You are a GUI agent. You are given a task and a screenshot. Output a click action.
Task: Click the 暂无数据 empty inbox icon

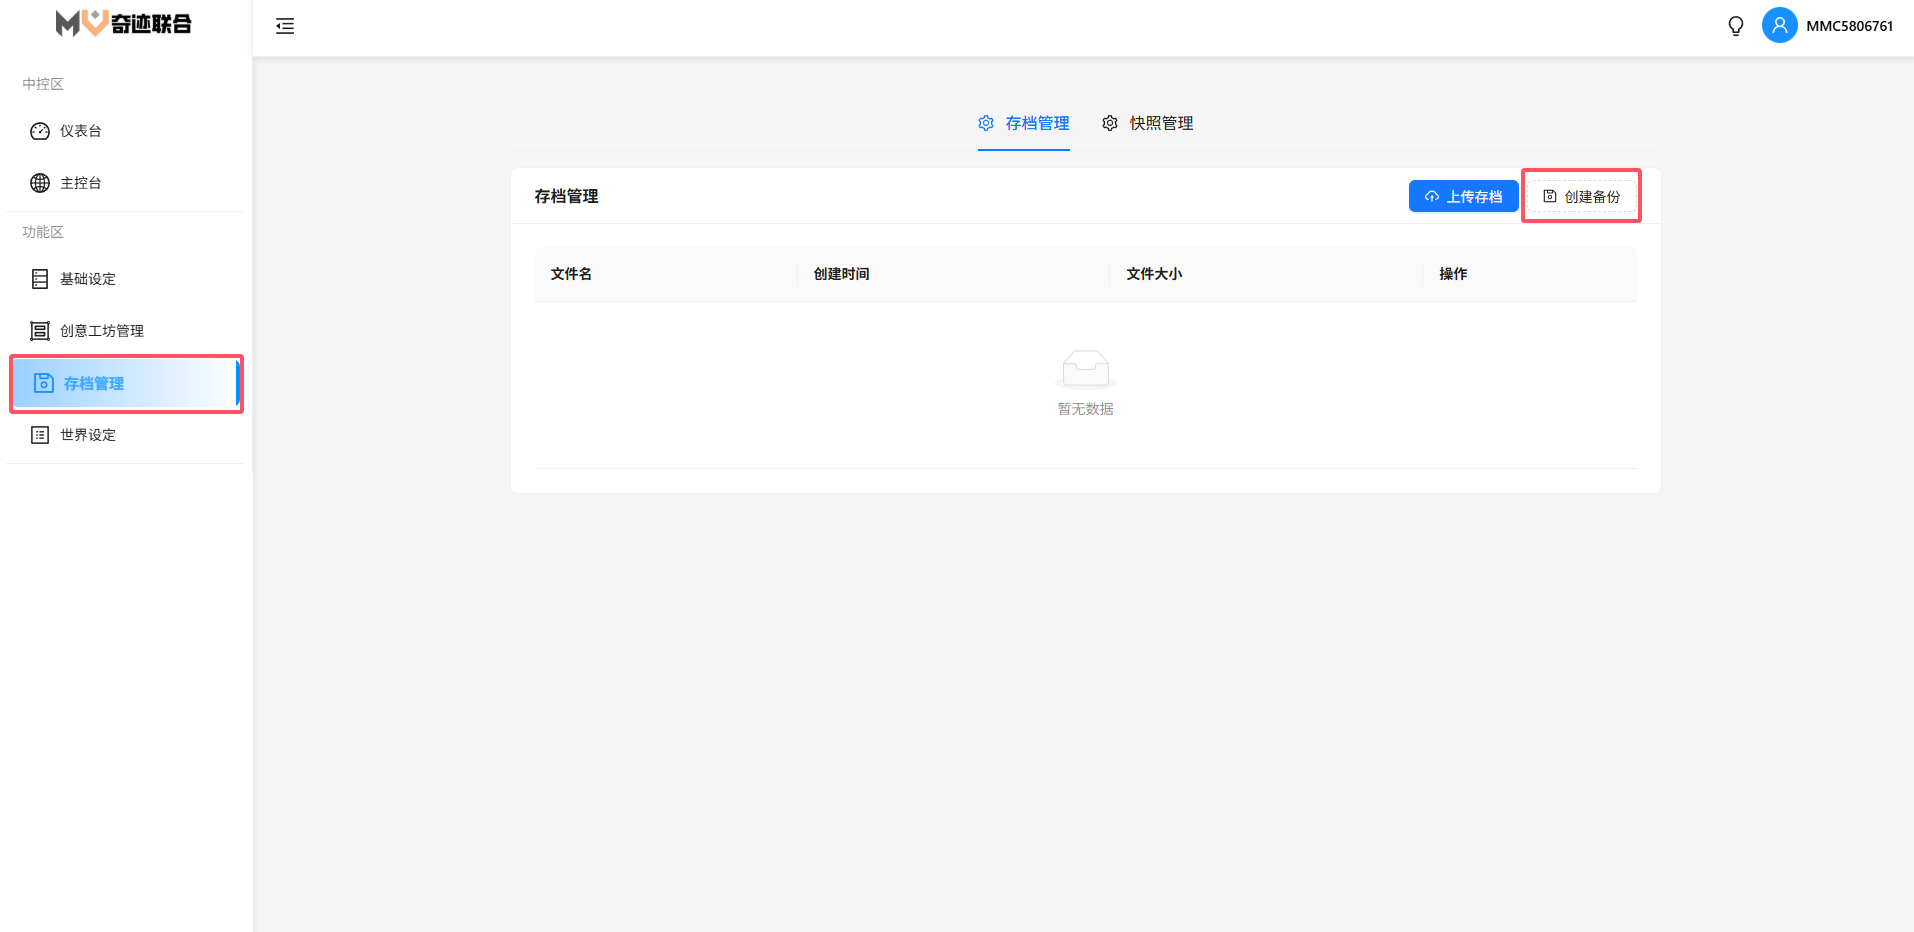coord(1085,369)
